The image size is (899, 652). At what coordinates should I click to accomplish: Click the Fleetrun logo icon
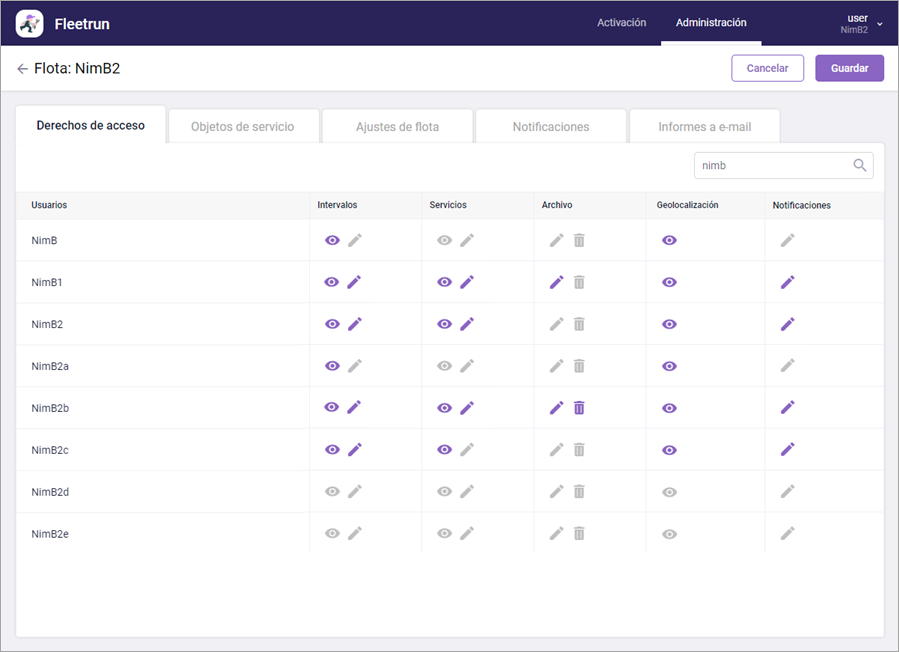[30, 23]
